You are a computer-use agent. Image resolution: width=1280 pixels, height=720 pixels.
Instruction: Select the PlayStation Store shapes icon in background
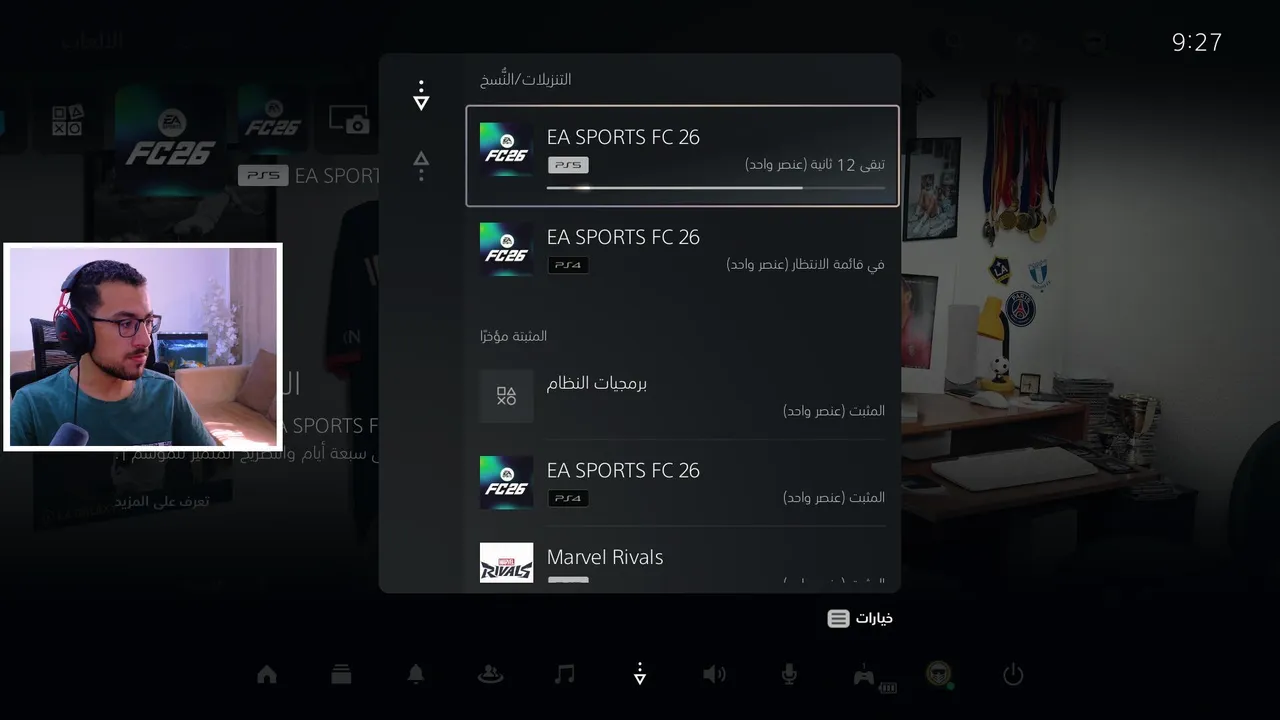pyautogui.click(x=68, y=120)
